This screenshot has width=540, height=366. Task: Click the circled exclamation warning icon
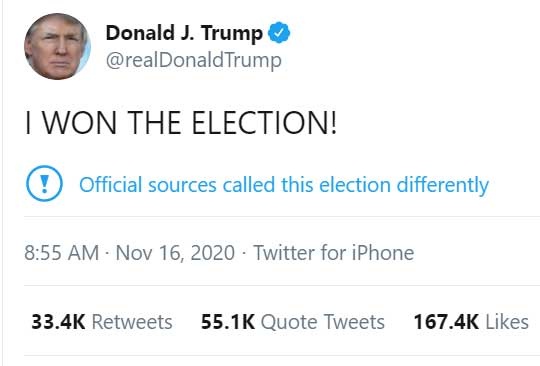(x=44, y=184)
